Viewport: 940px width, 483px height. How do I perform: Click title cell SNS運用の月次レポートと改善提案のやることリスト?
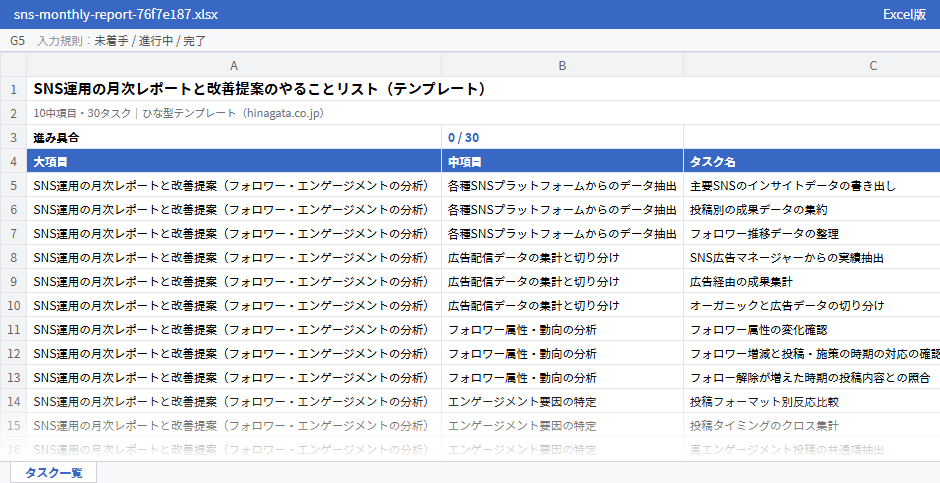coord(483,89)
